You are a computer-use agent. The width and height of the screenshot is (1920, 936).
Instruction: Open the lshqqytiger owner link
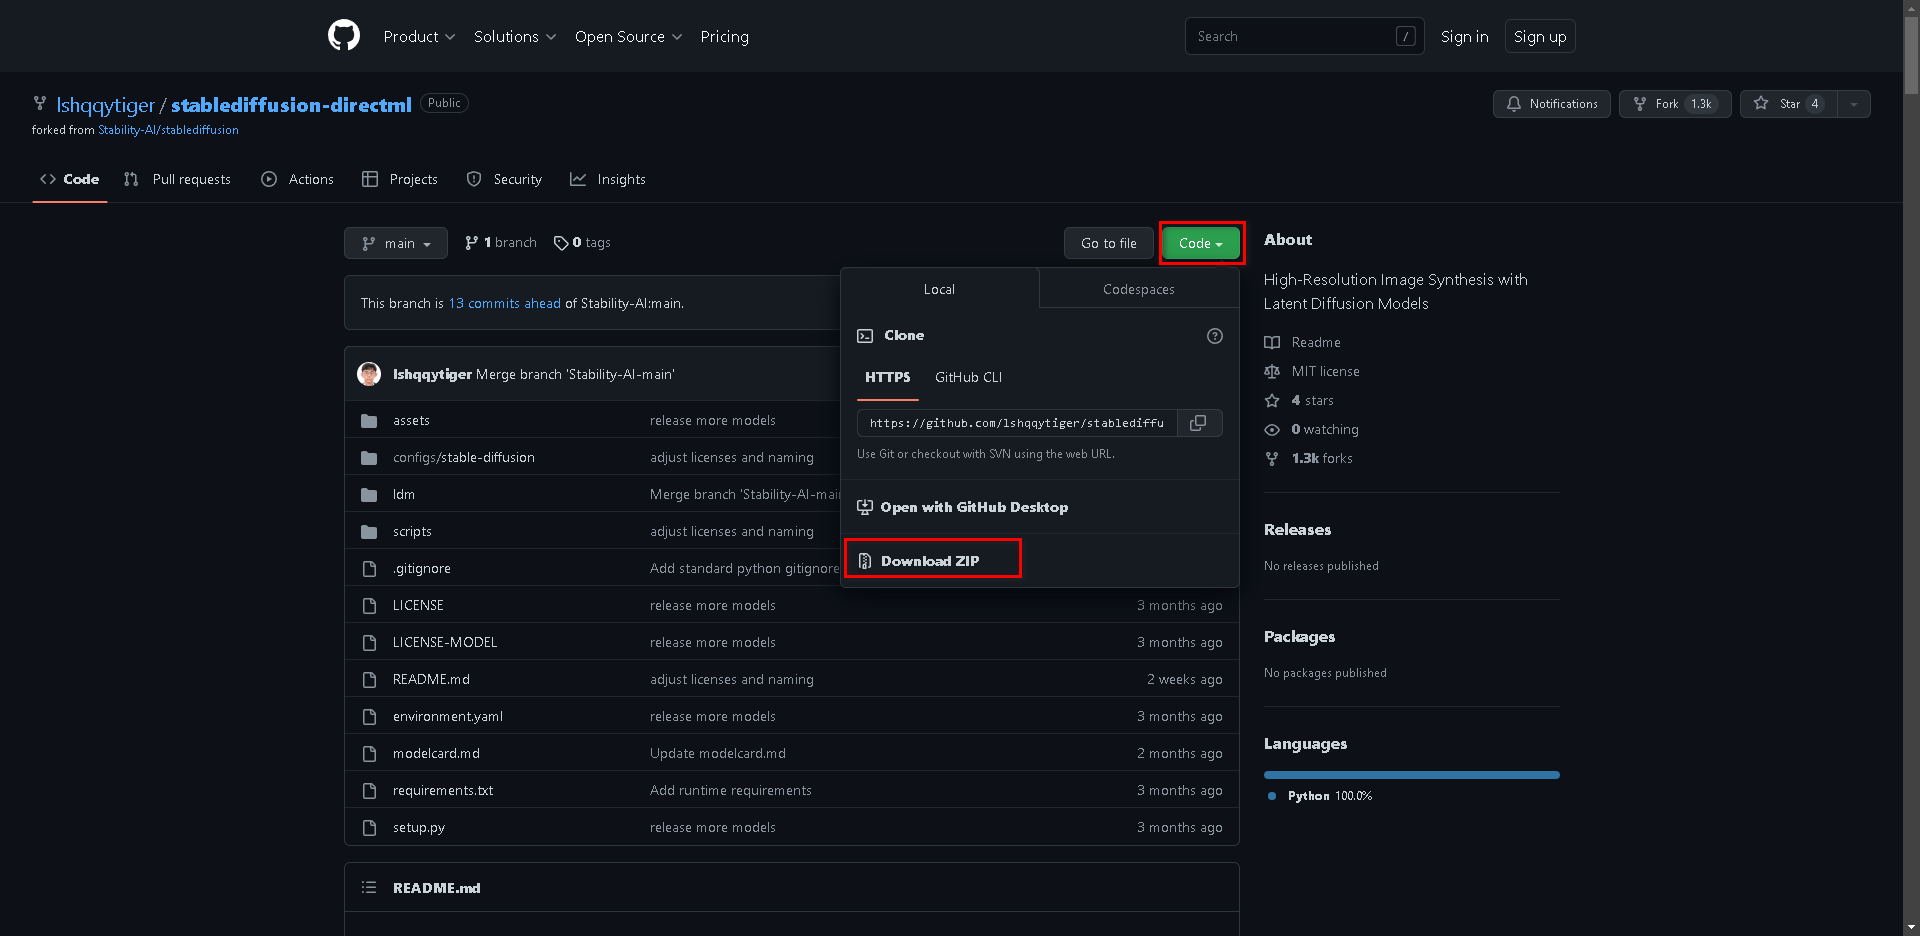click(106, 105)
